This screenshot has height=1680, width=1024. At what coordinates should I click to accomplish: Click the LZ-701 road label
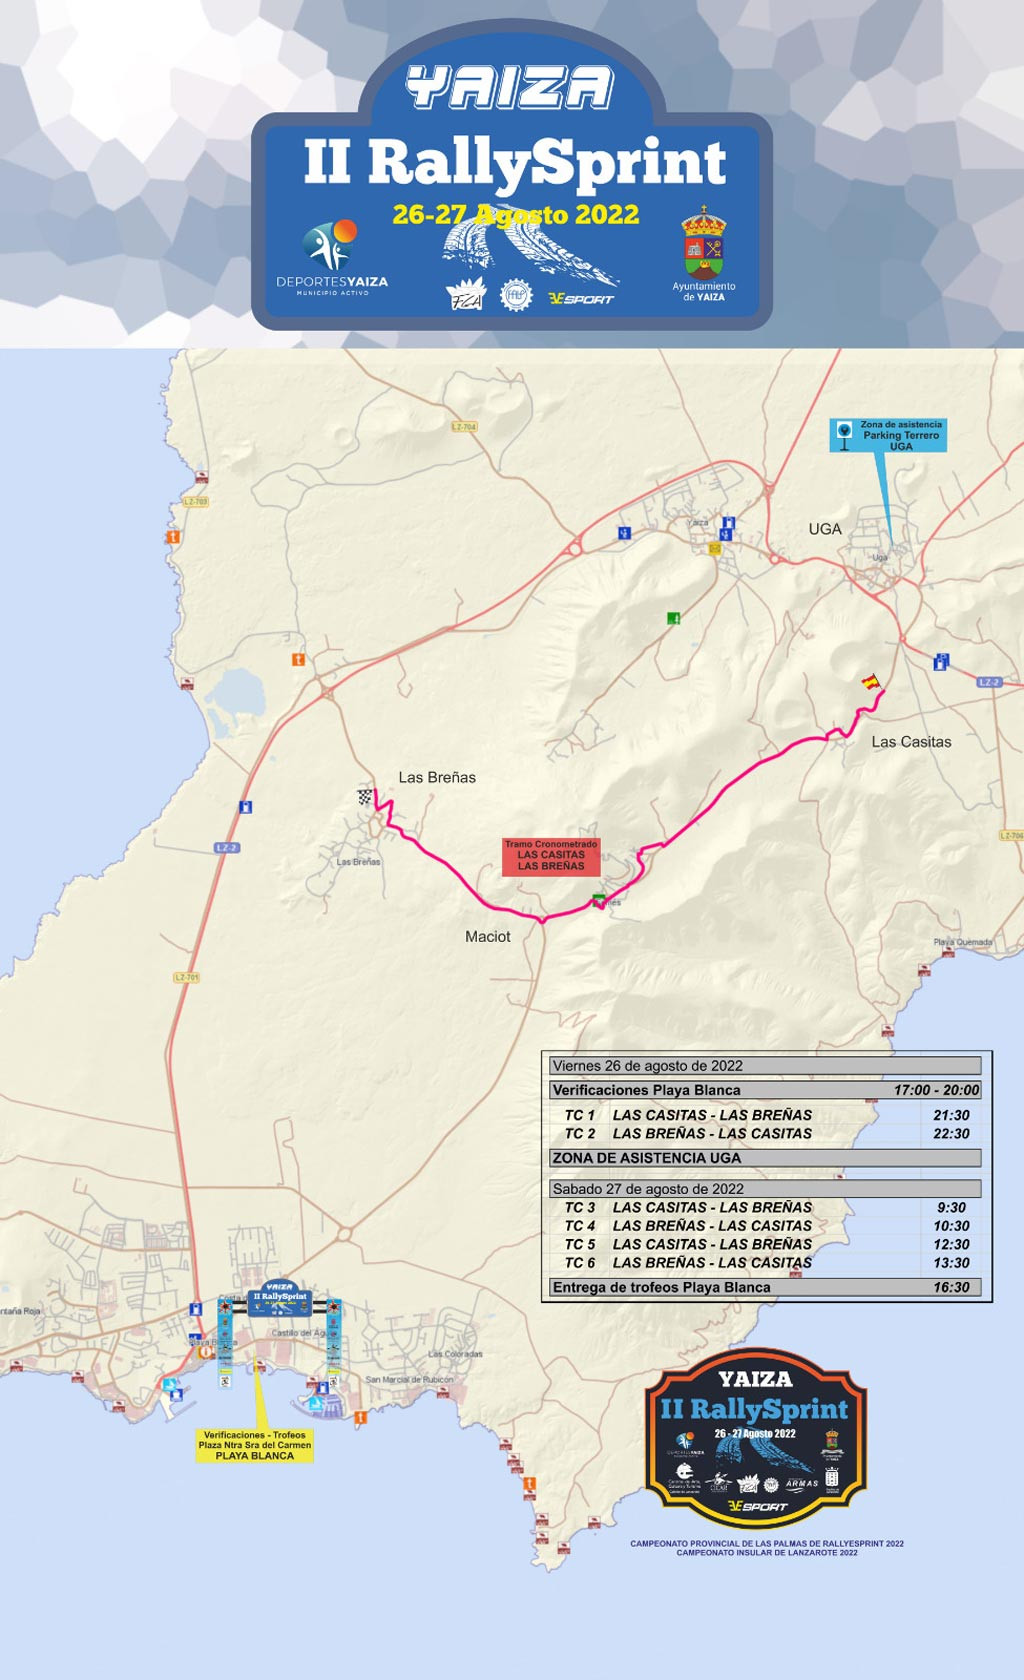[x=187, y=977]
